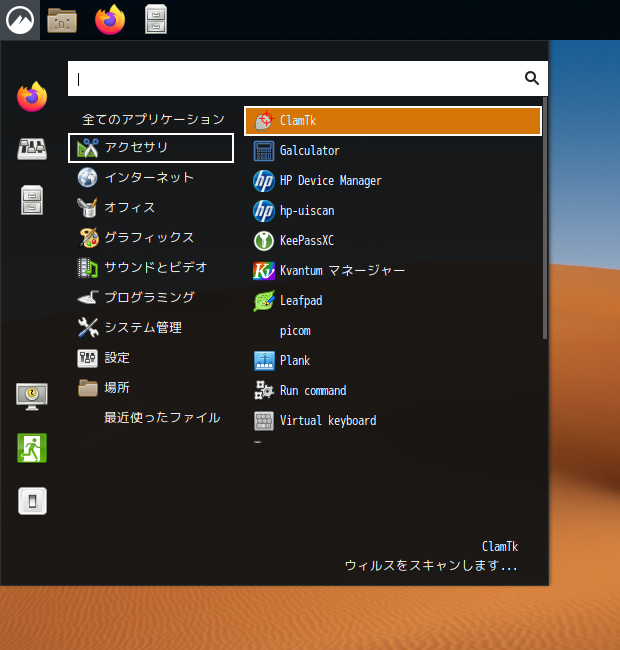Click the magnifier search icon

[532, 78]
